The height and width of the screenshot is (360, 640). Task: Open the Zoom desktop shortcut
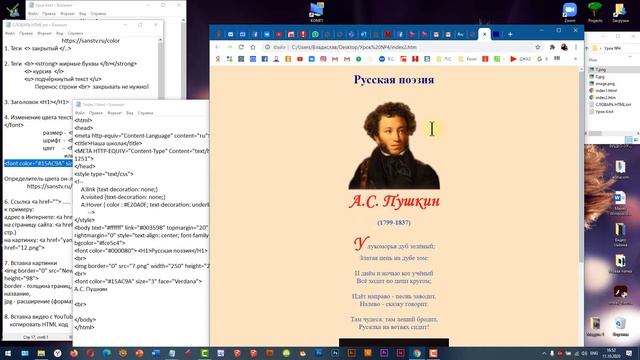[570, 12]
